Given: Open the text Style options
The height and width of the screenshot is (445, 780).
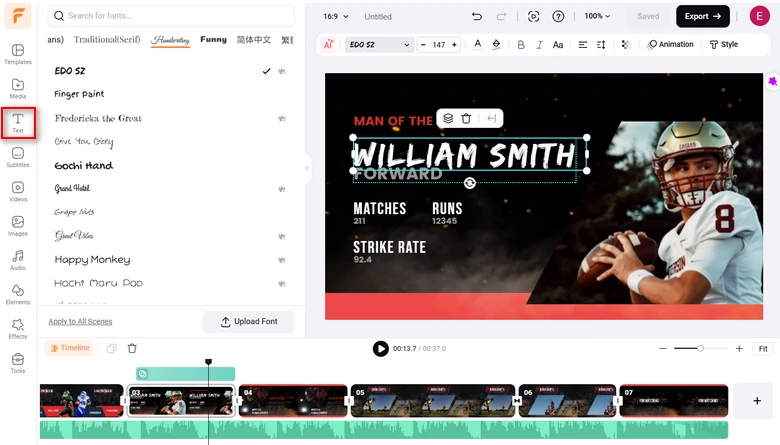Looking at the screenshot, I should coord(723,45).
